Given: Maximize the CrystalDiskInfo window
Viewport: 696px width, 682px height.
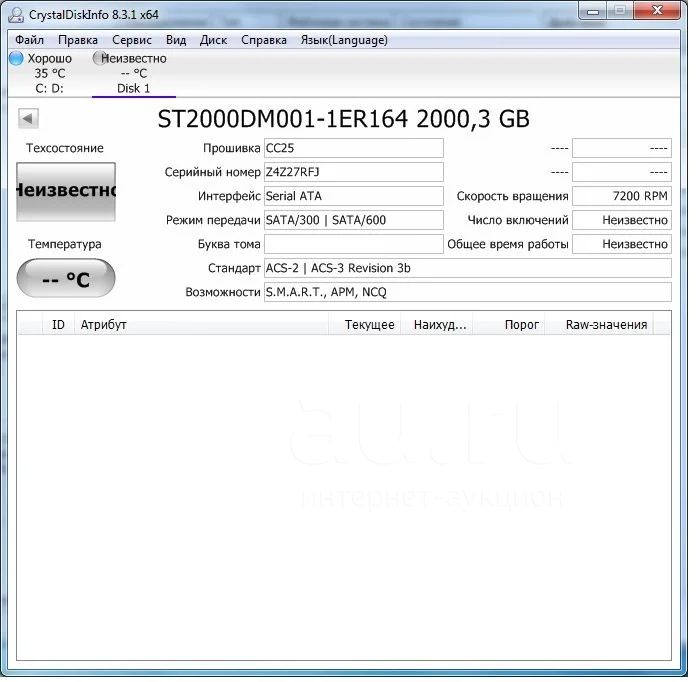Looking at the screenshot, I should click(620, 11).
